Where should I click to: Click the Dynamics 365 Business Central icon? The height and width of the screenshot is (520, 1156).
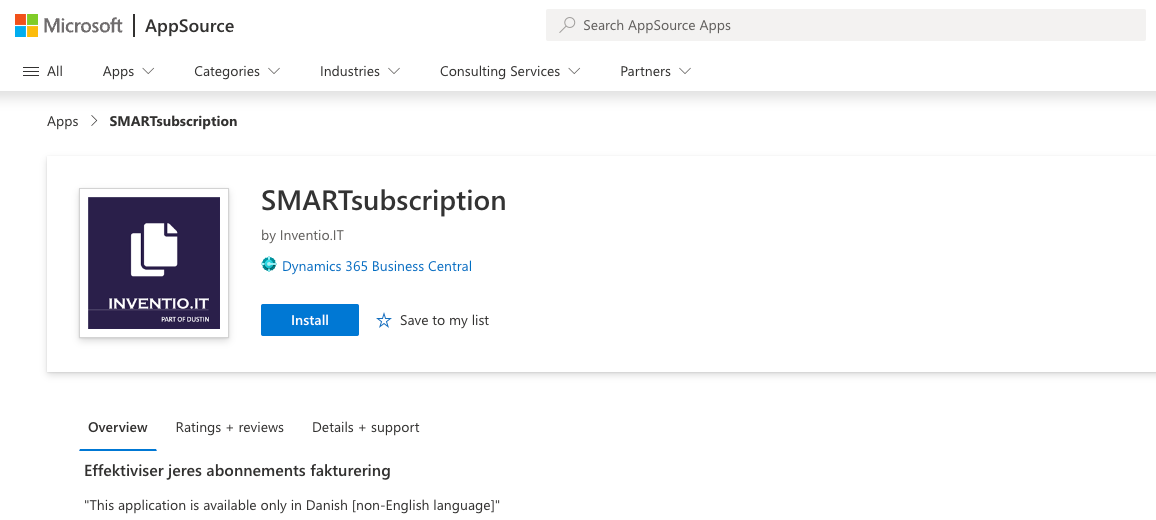point(269,265)
